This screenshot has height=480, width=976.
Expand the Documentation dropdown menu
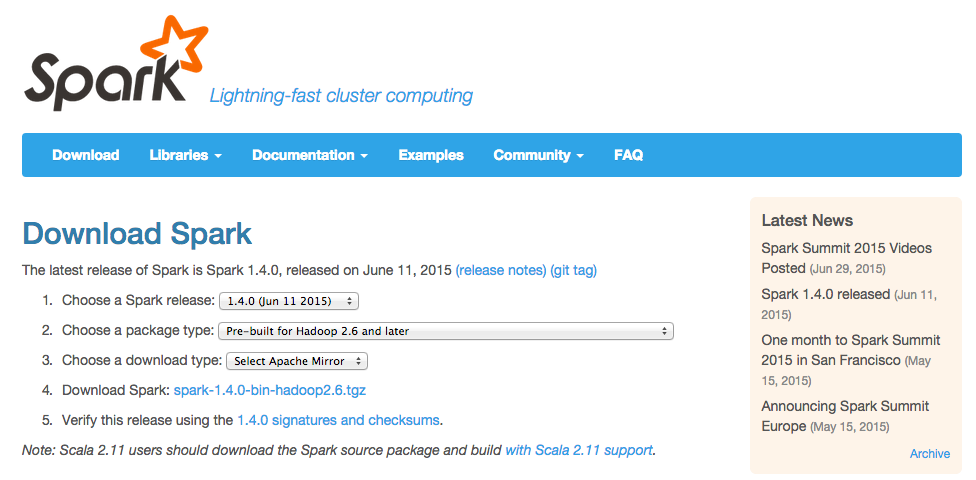310,155
